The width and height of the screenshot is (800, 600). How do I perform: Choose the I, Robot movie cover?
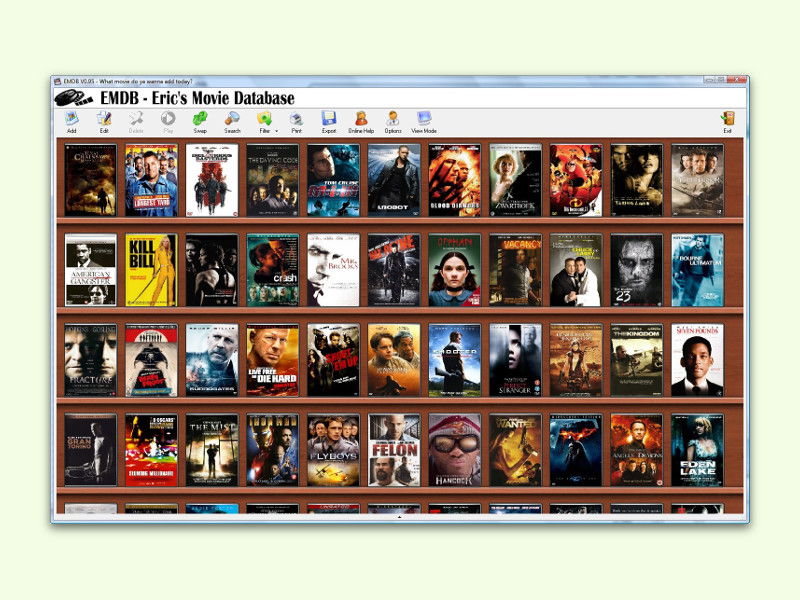click(394, 180)
